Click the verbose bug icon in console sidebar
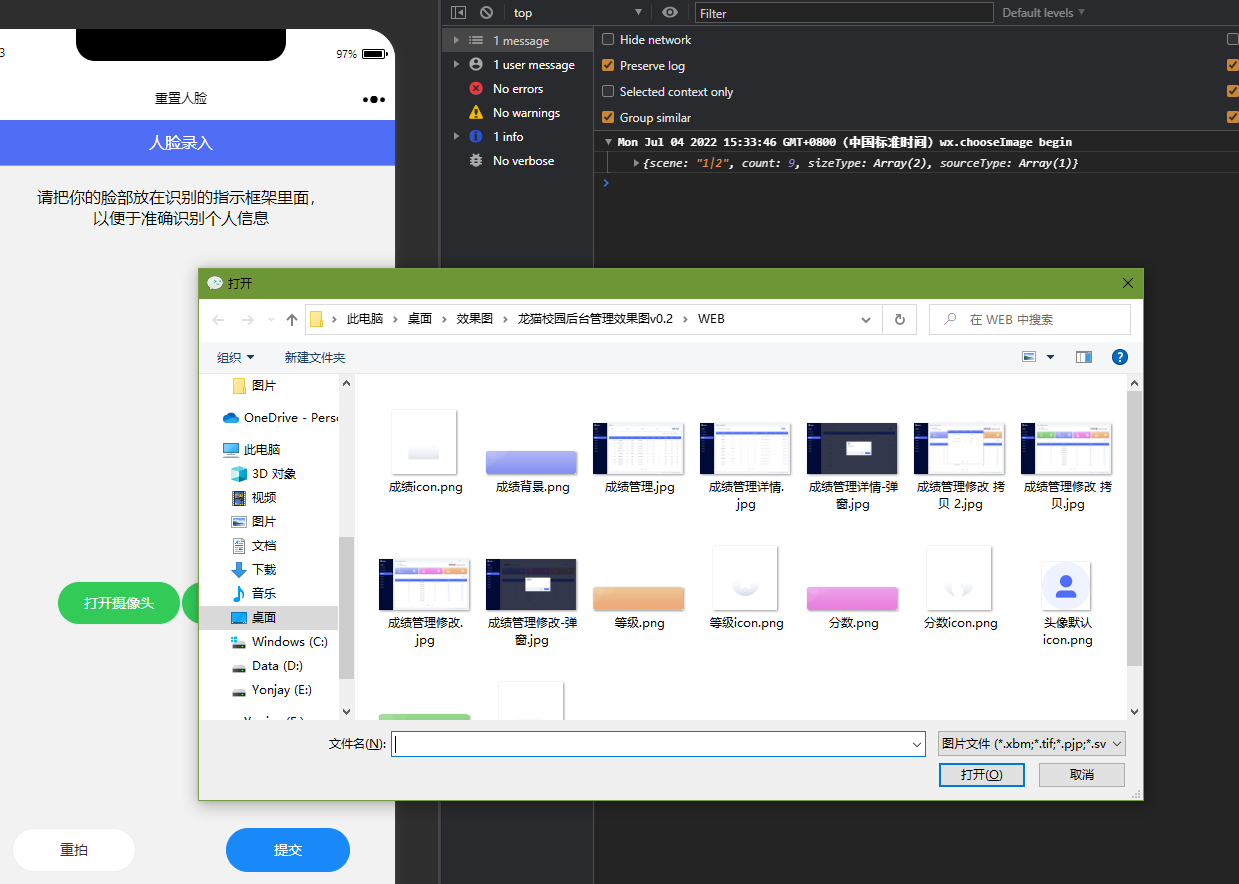The width and height of the screenshot is (1239, 884). (x=475, y=160)
